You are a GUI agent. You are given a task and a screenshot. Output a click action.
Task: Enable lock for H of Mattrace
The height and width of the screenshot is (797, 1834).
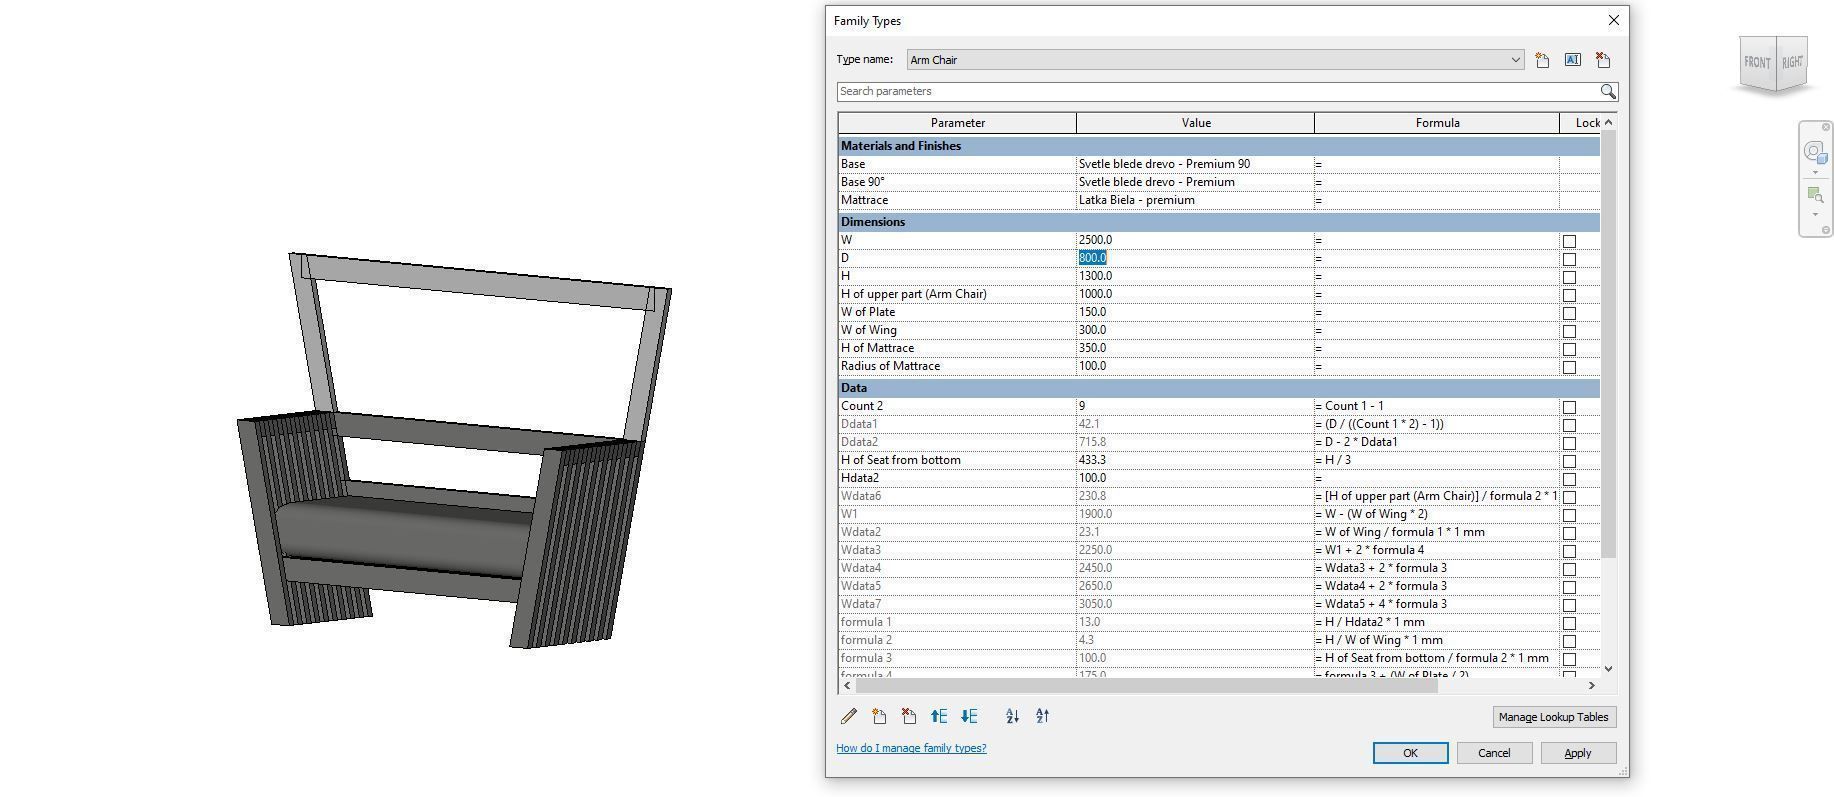(x=1569, y=349)
